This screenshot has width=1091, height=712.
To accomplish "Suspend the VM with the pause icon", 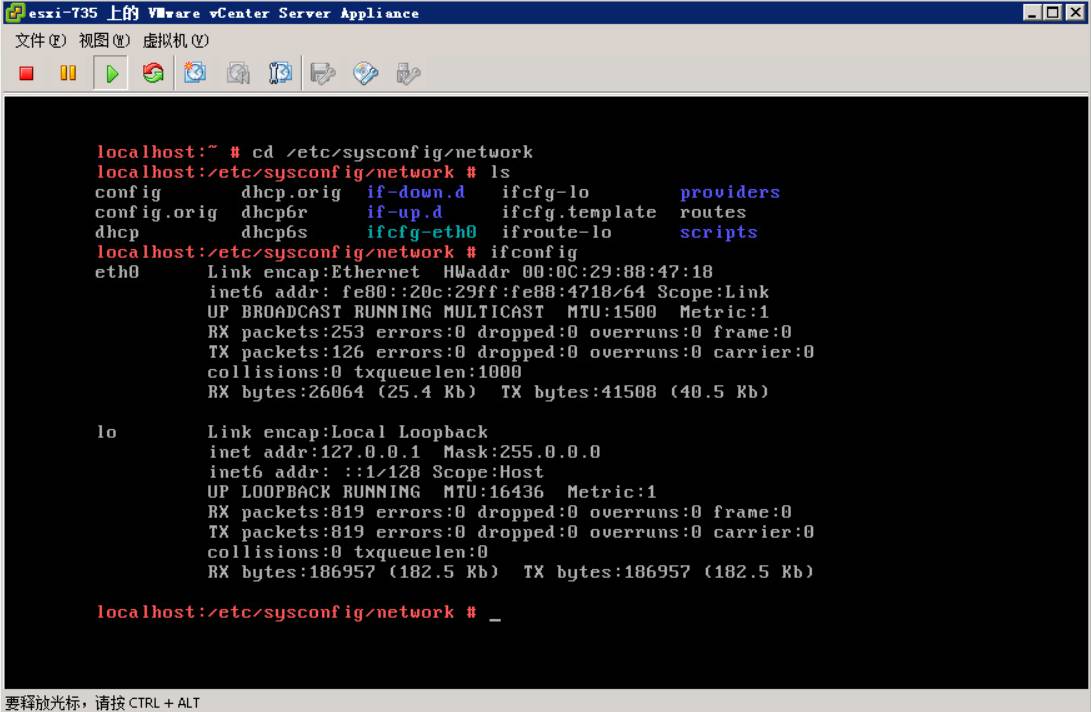I will point(68,73).
